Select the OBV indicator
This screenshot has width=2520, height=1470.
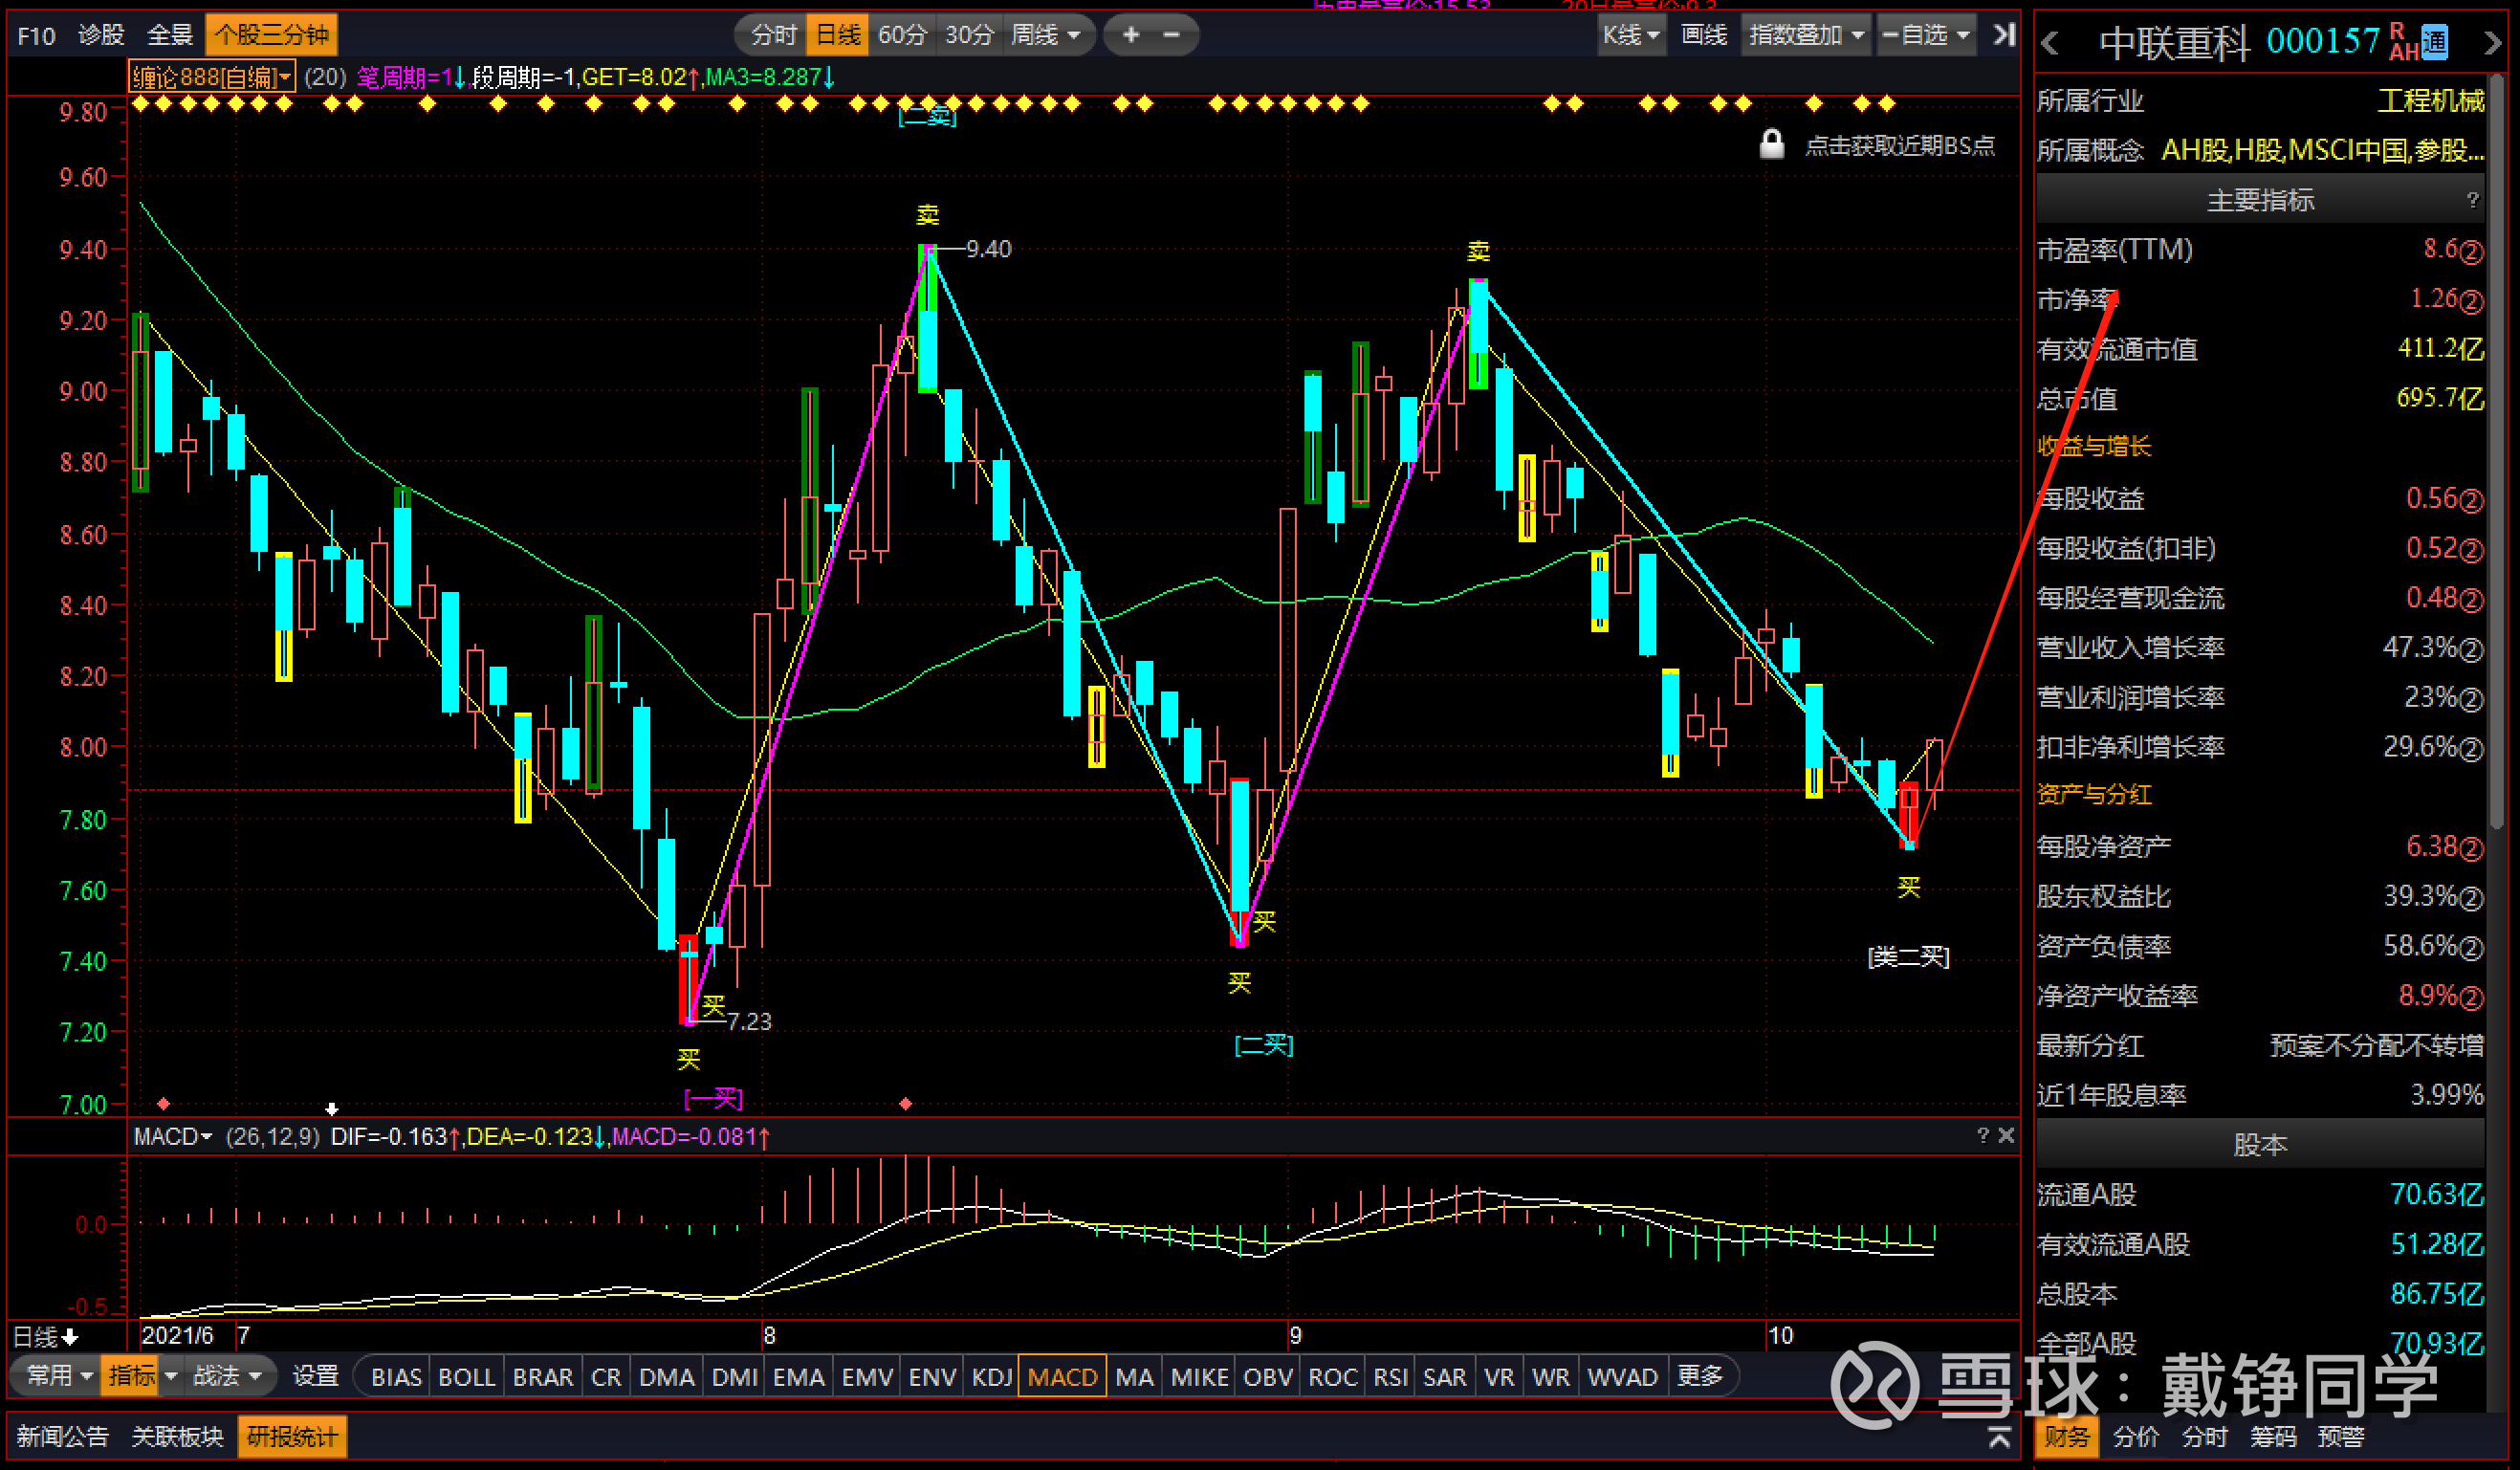pos(1267,1377)
